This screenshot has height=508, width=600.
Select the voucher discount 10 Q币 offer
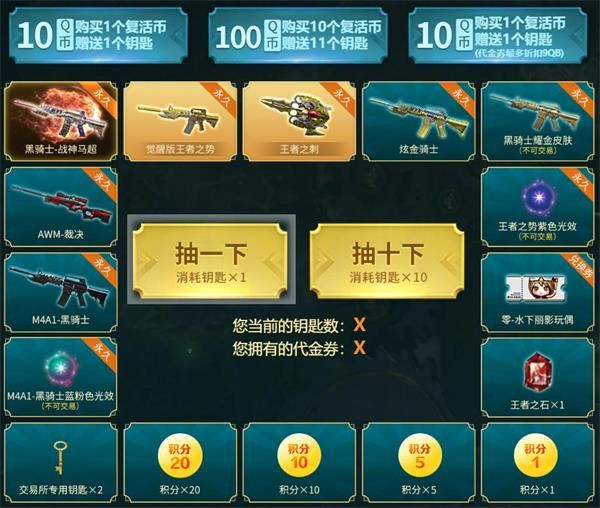coord(498,35)
